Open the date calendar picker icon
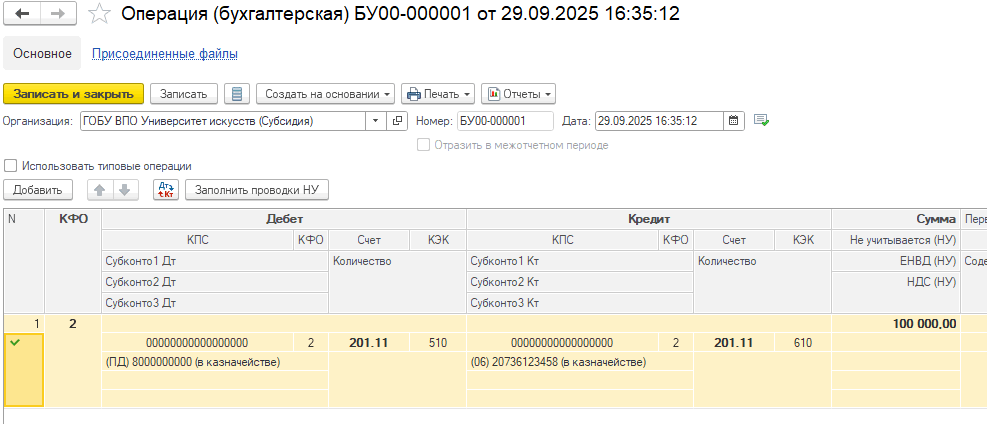The width and height of the screenshot is (987, 424). tap(733, 121)
